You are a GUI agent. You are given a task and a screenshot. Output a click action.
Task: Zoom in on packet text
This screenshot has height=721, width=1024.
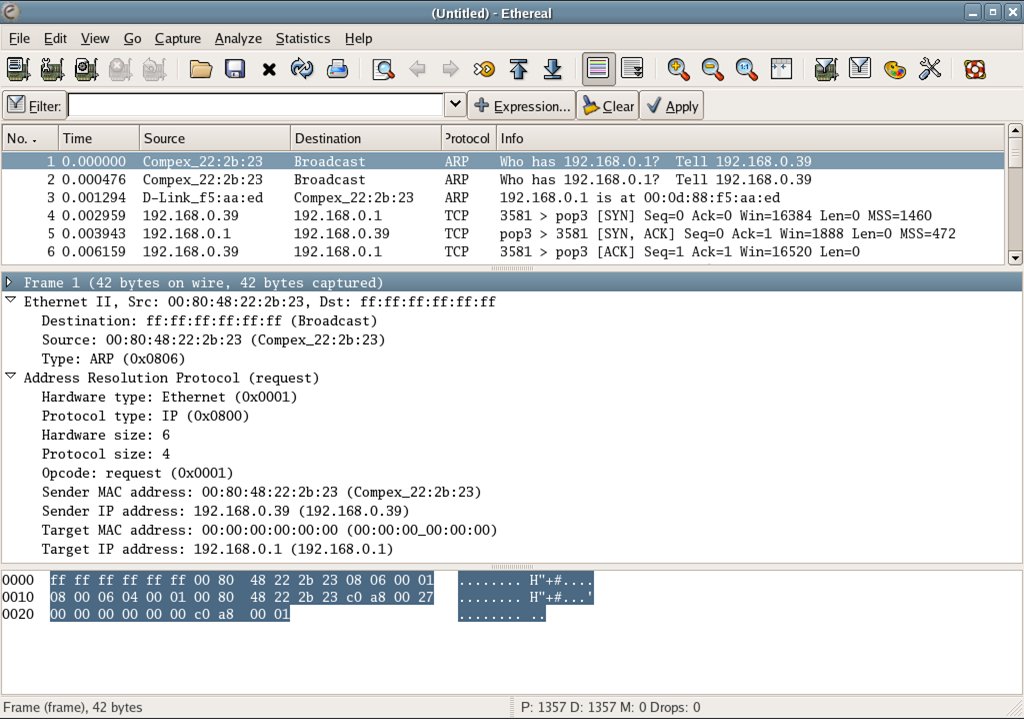click(x=679, y=69)
